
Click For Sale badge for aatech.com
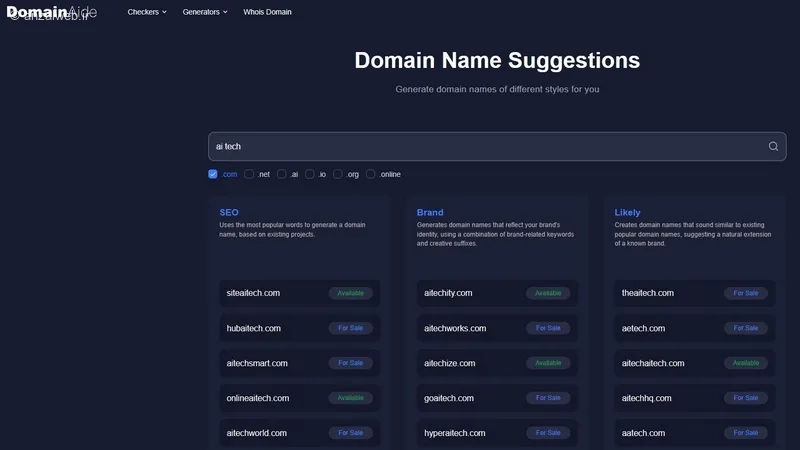click(x=746, y=433)
